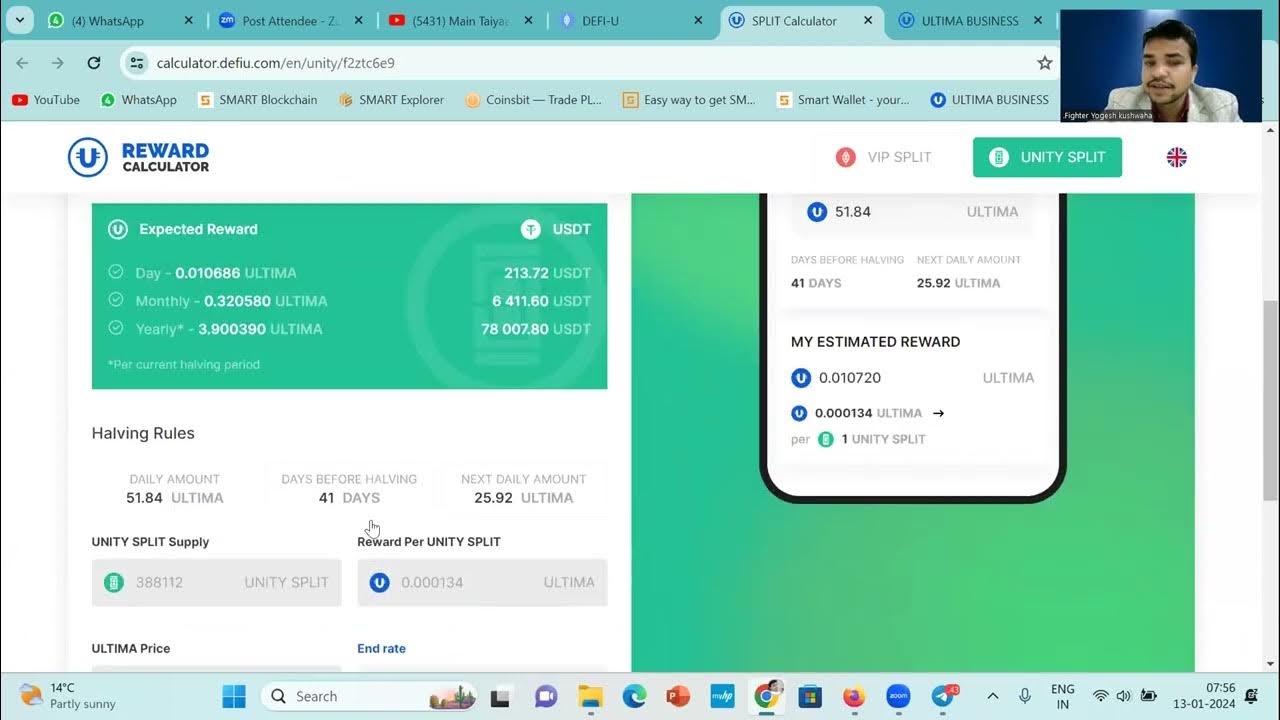Click the Yearly 78 007.80 USDT value
This screenshot has width=1280, height=720.
pos(536,329)
